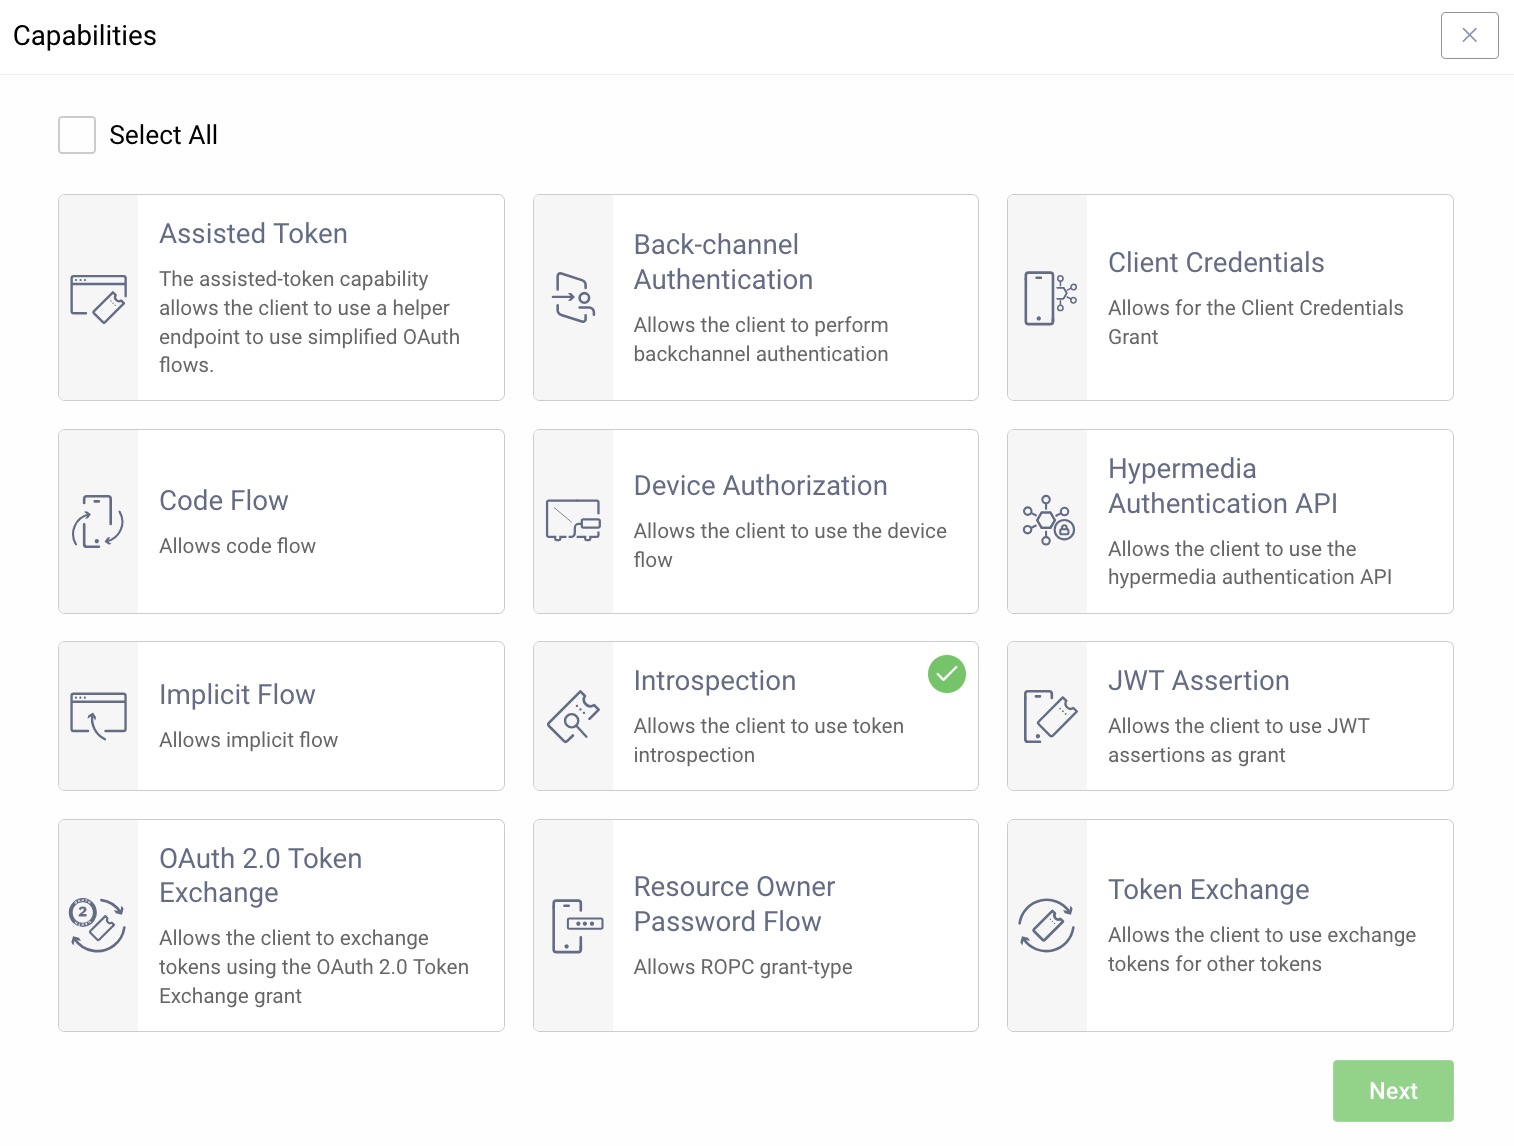Click the Next button
This screenshot has height=1146, width=1514.
pyautogui.click(x=1392, y=1091)
